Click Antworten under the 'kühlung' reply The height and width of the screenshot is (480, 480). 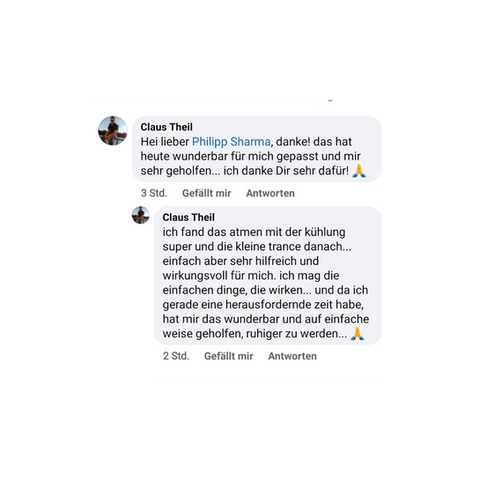pyautogui.click(x=292, y=356)
